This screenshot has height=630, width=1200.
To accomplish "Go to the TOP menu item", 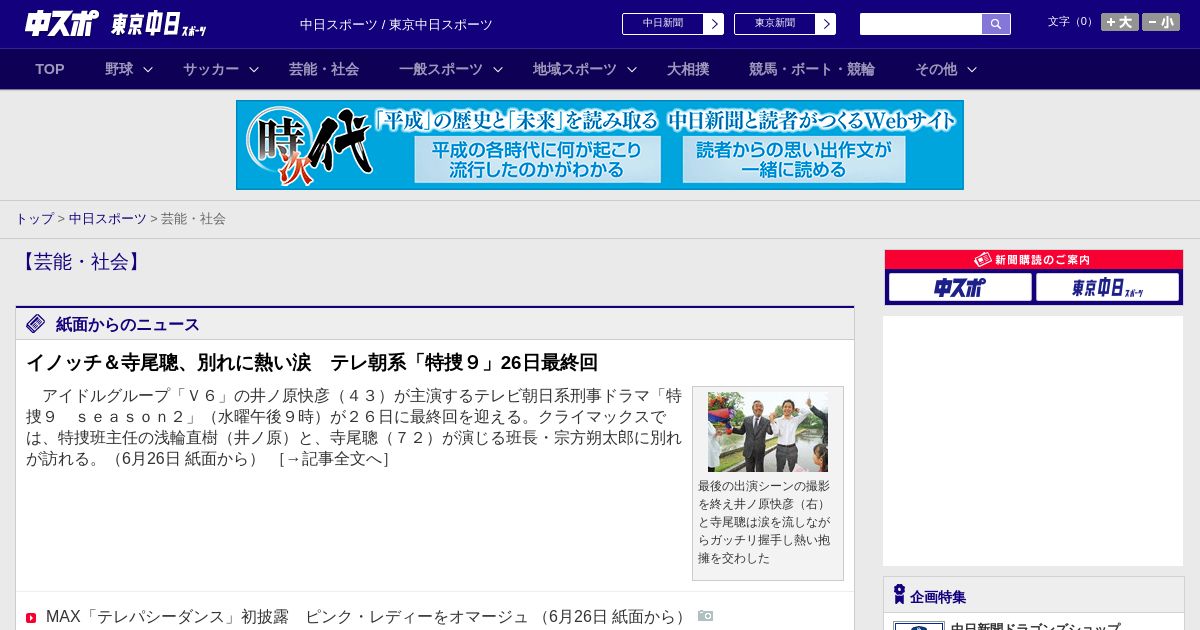I will pyautogui.click(x=50, y=69).
